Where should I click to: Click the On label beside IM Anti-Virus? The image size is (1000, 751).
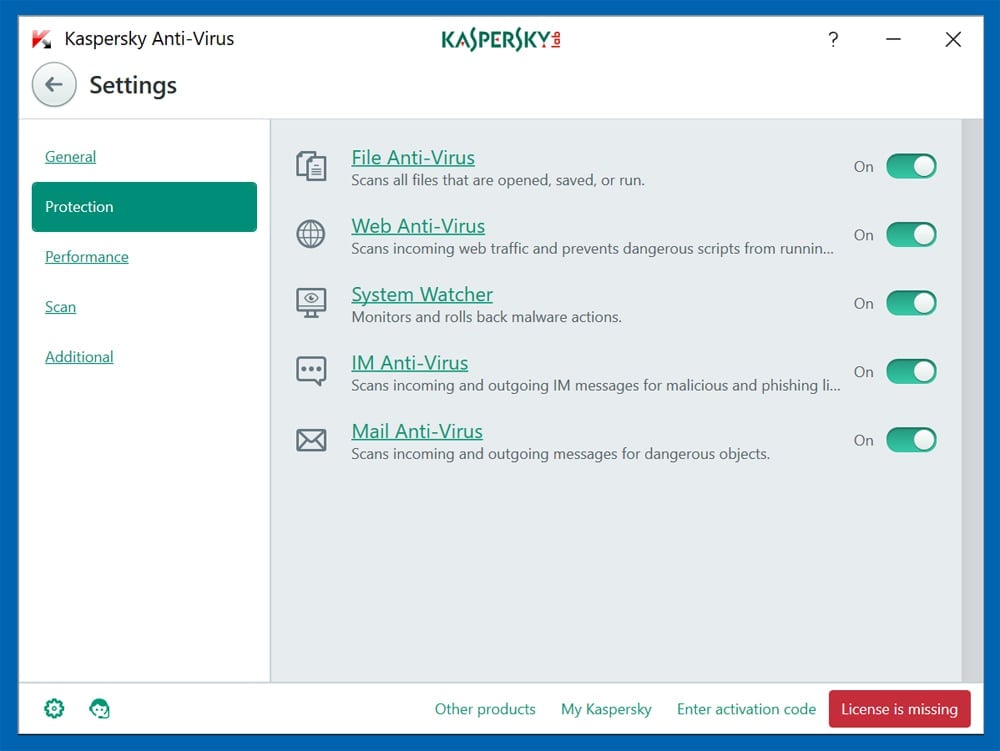[x=864, y=372]
